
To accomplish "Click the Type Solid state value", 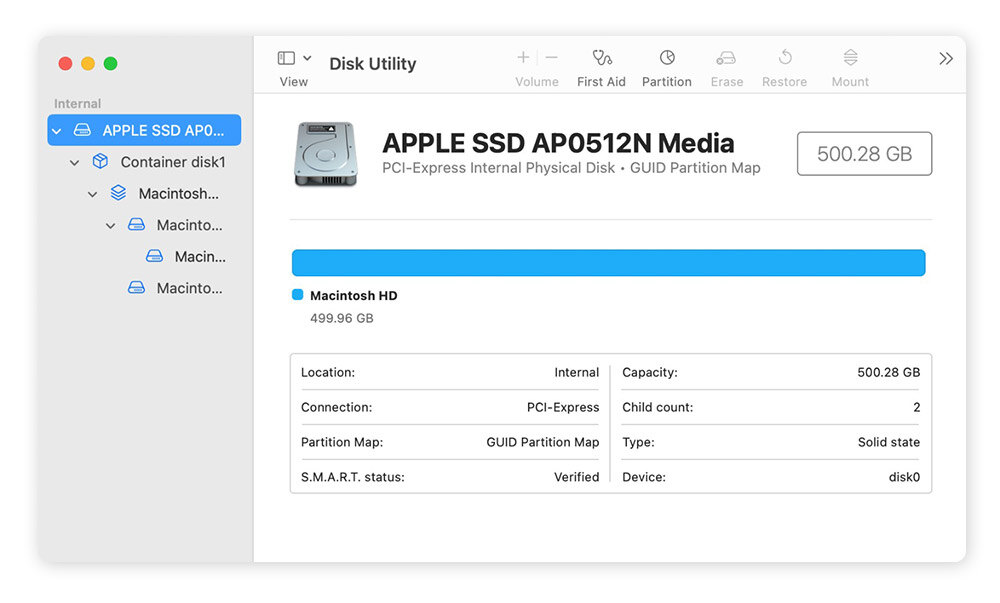I will tap(888, 442).
